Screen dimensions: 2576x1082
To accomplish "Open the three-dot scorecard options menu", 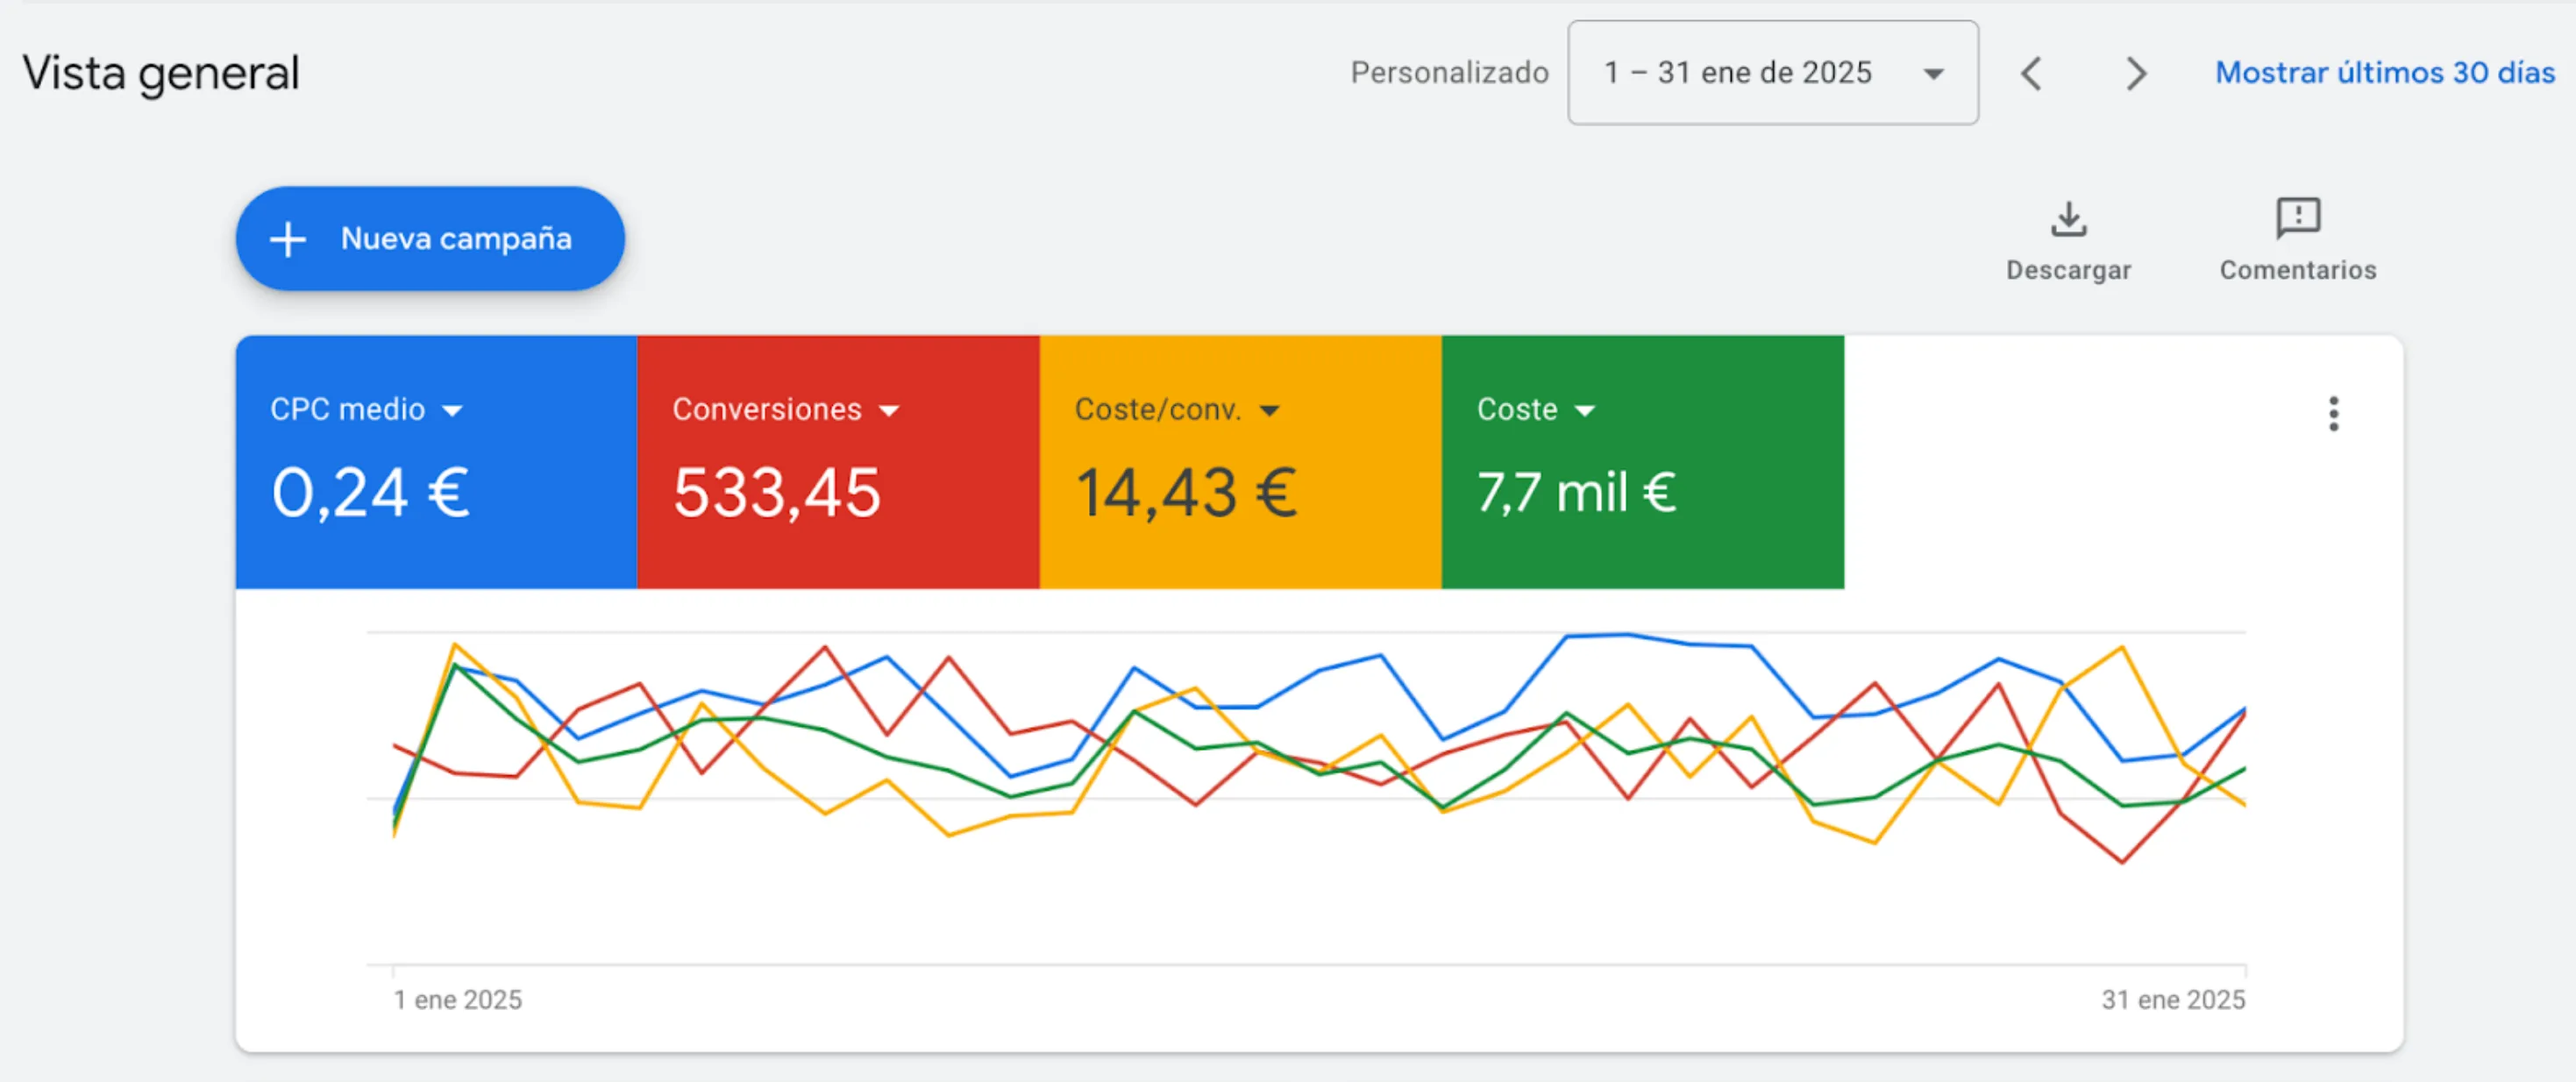I will click(x=2333, y=413).
